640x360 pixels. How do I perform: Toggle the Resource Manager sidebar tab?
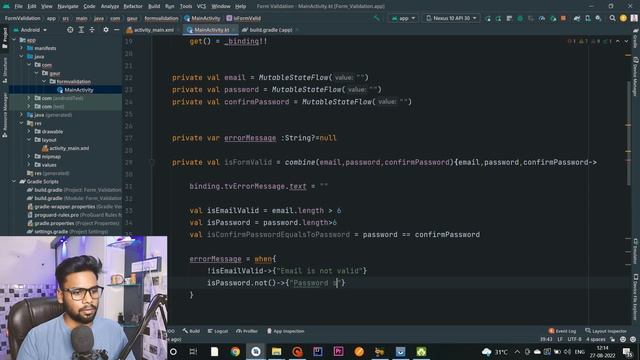click(x=4, y=115)
